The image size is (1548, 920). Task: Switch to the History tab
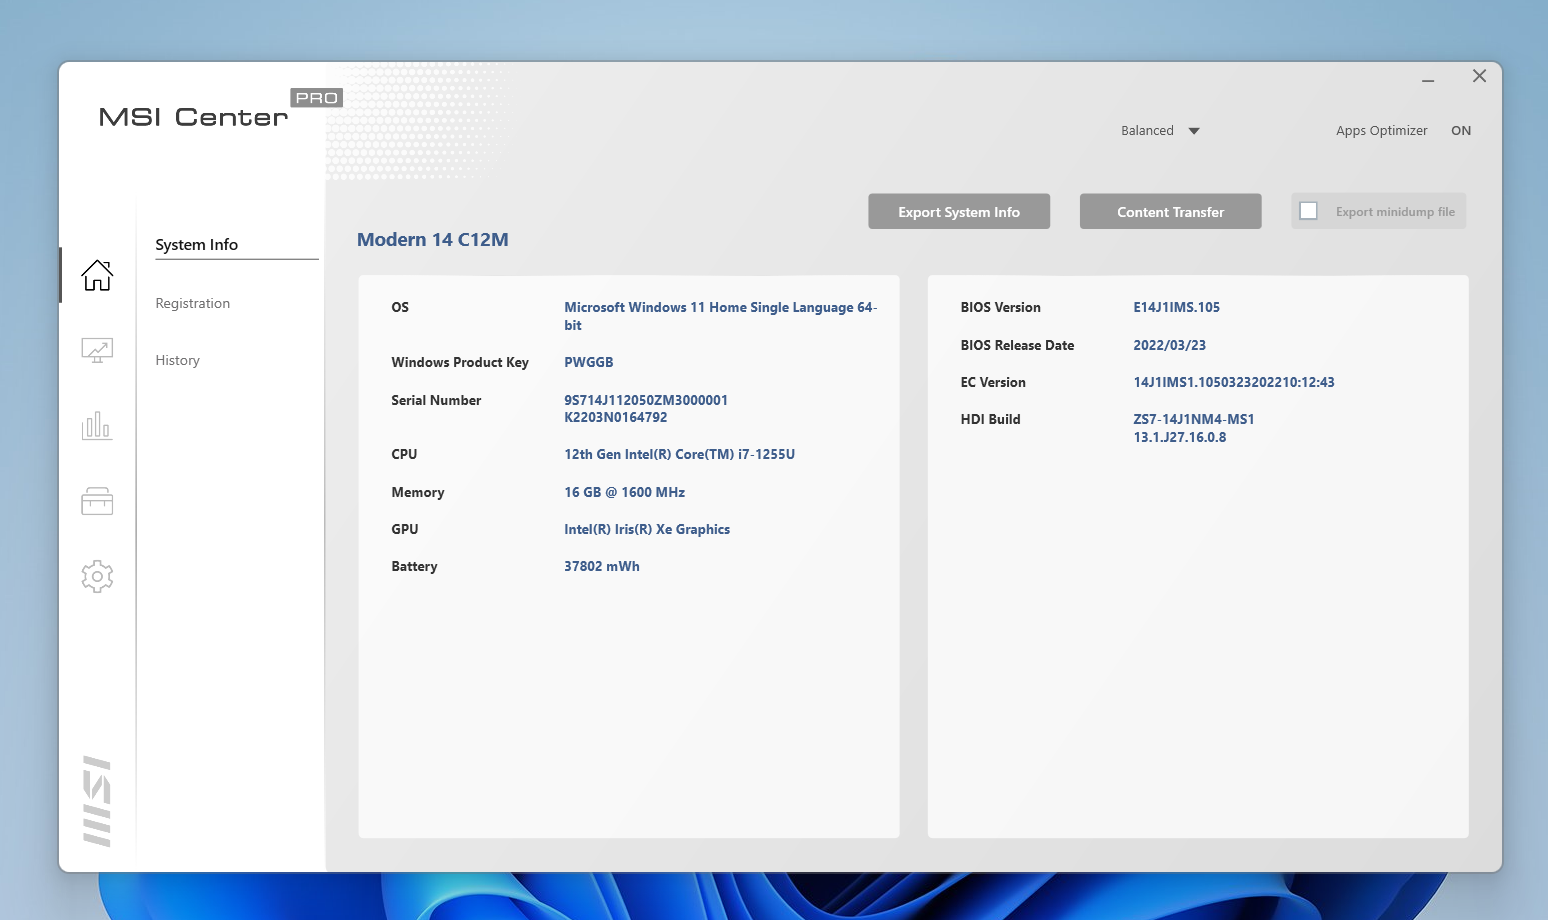(178, 360)
